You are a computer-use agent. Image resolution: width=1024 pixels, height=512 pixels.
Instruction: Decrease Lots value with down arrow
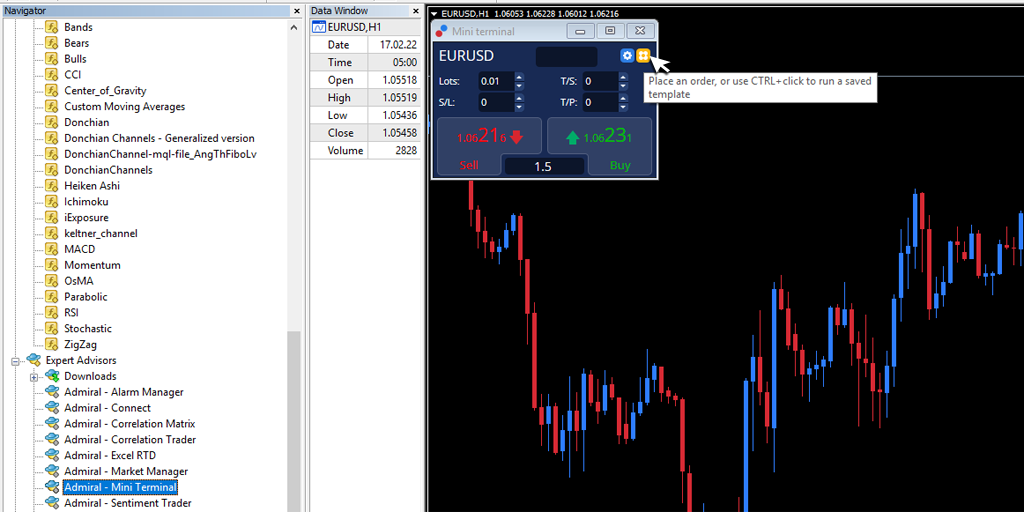click(519, 86)
